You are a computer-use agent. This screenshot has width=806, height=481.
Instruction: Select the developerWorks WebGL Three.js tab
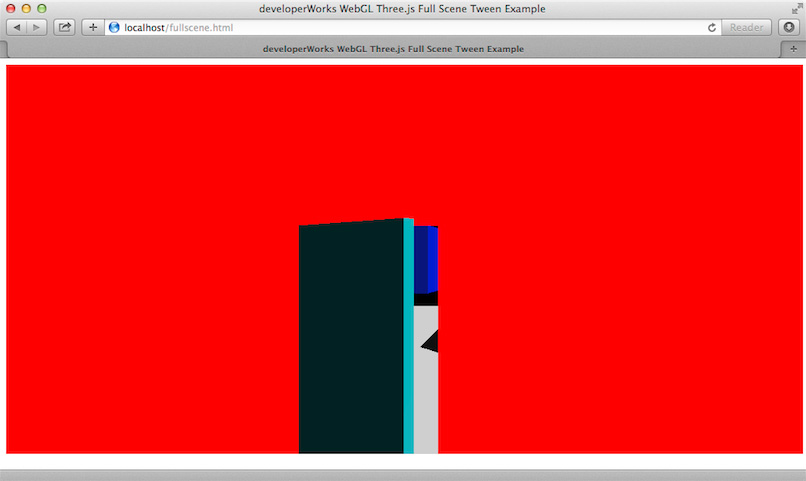pos(393,49)
